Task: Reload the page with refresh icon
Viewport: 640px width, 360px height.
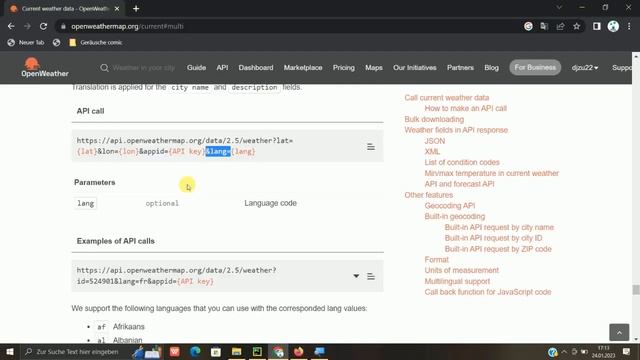Action: (x=43, y=26)
